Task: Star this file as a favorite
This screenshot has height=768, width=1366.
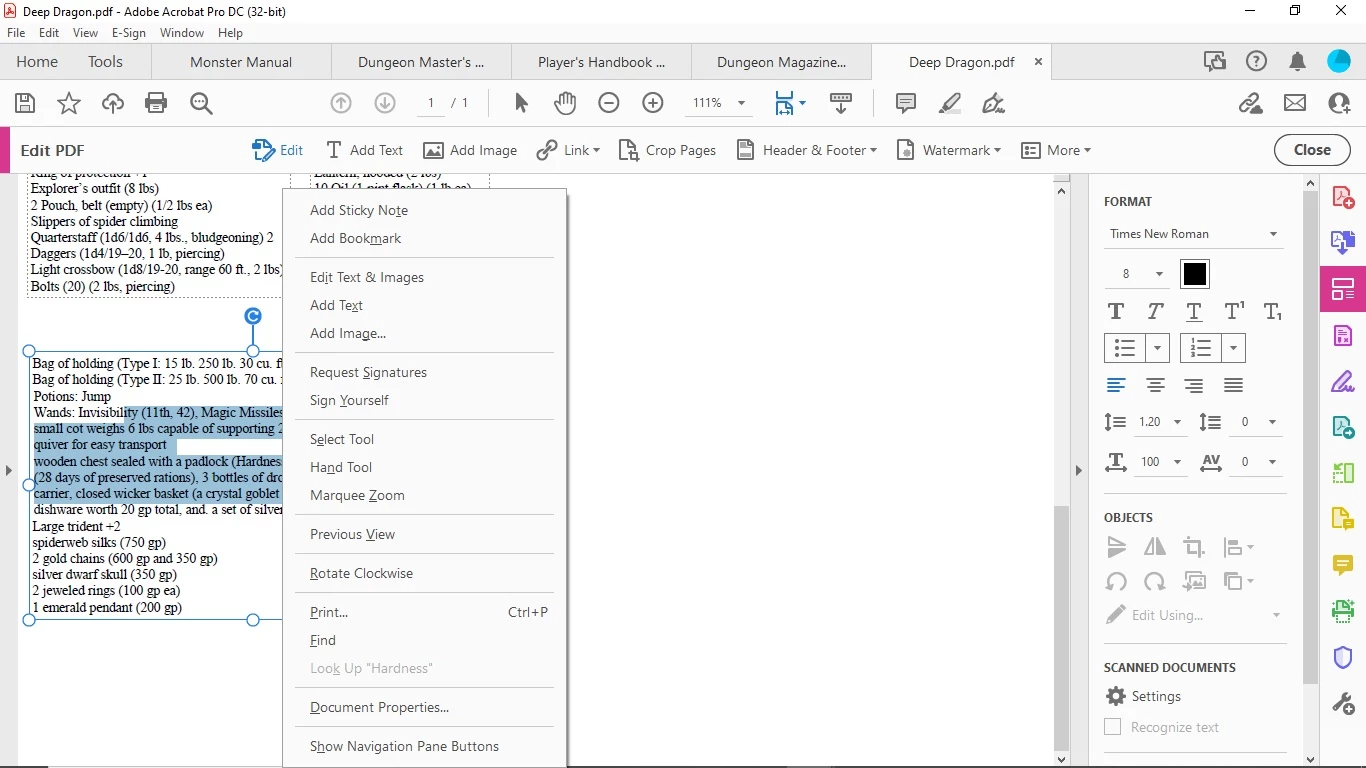Action: [69, 103]
